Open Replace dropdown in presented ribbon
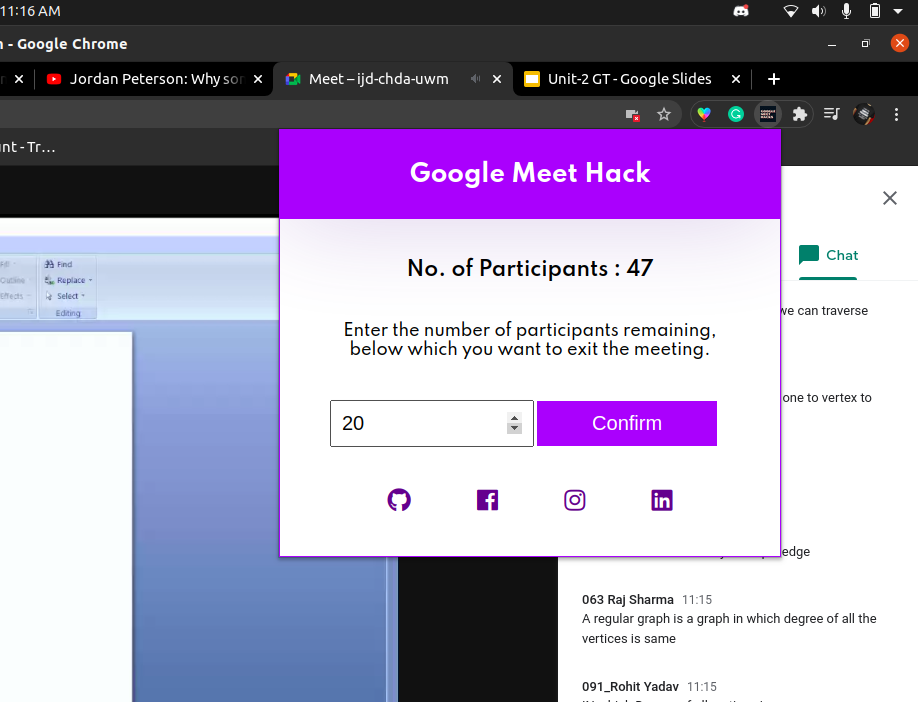This screenshot has height=702, width=918. [x=69, y=280]
